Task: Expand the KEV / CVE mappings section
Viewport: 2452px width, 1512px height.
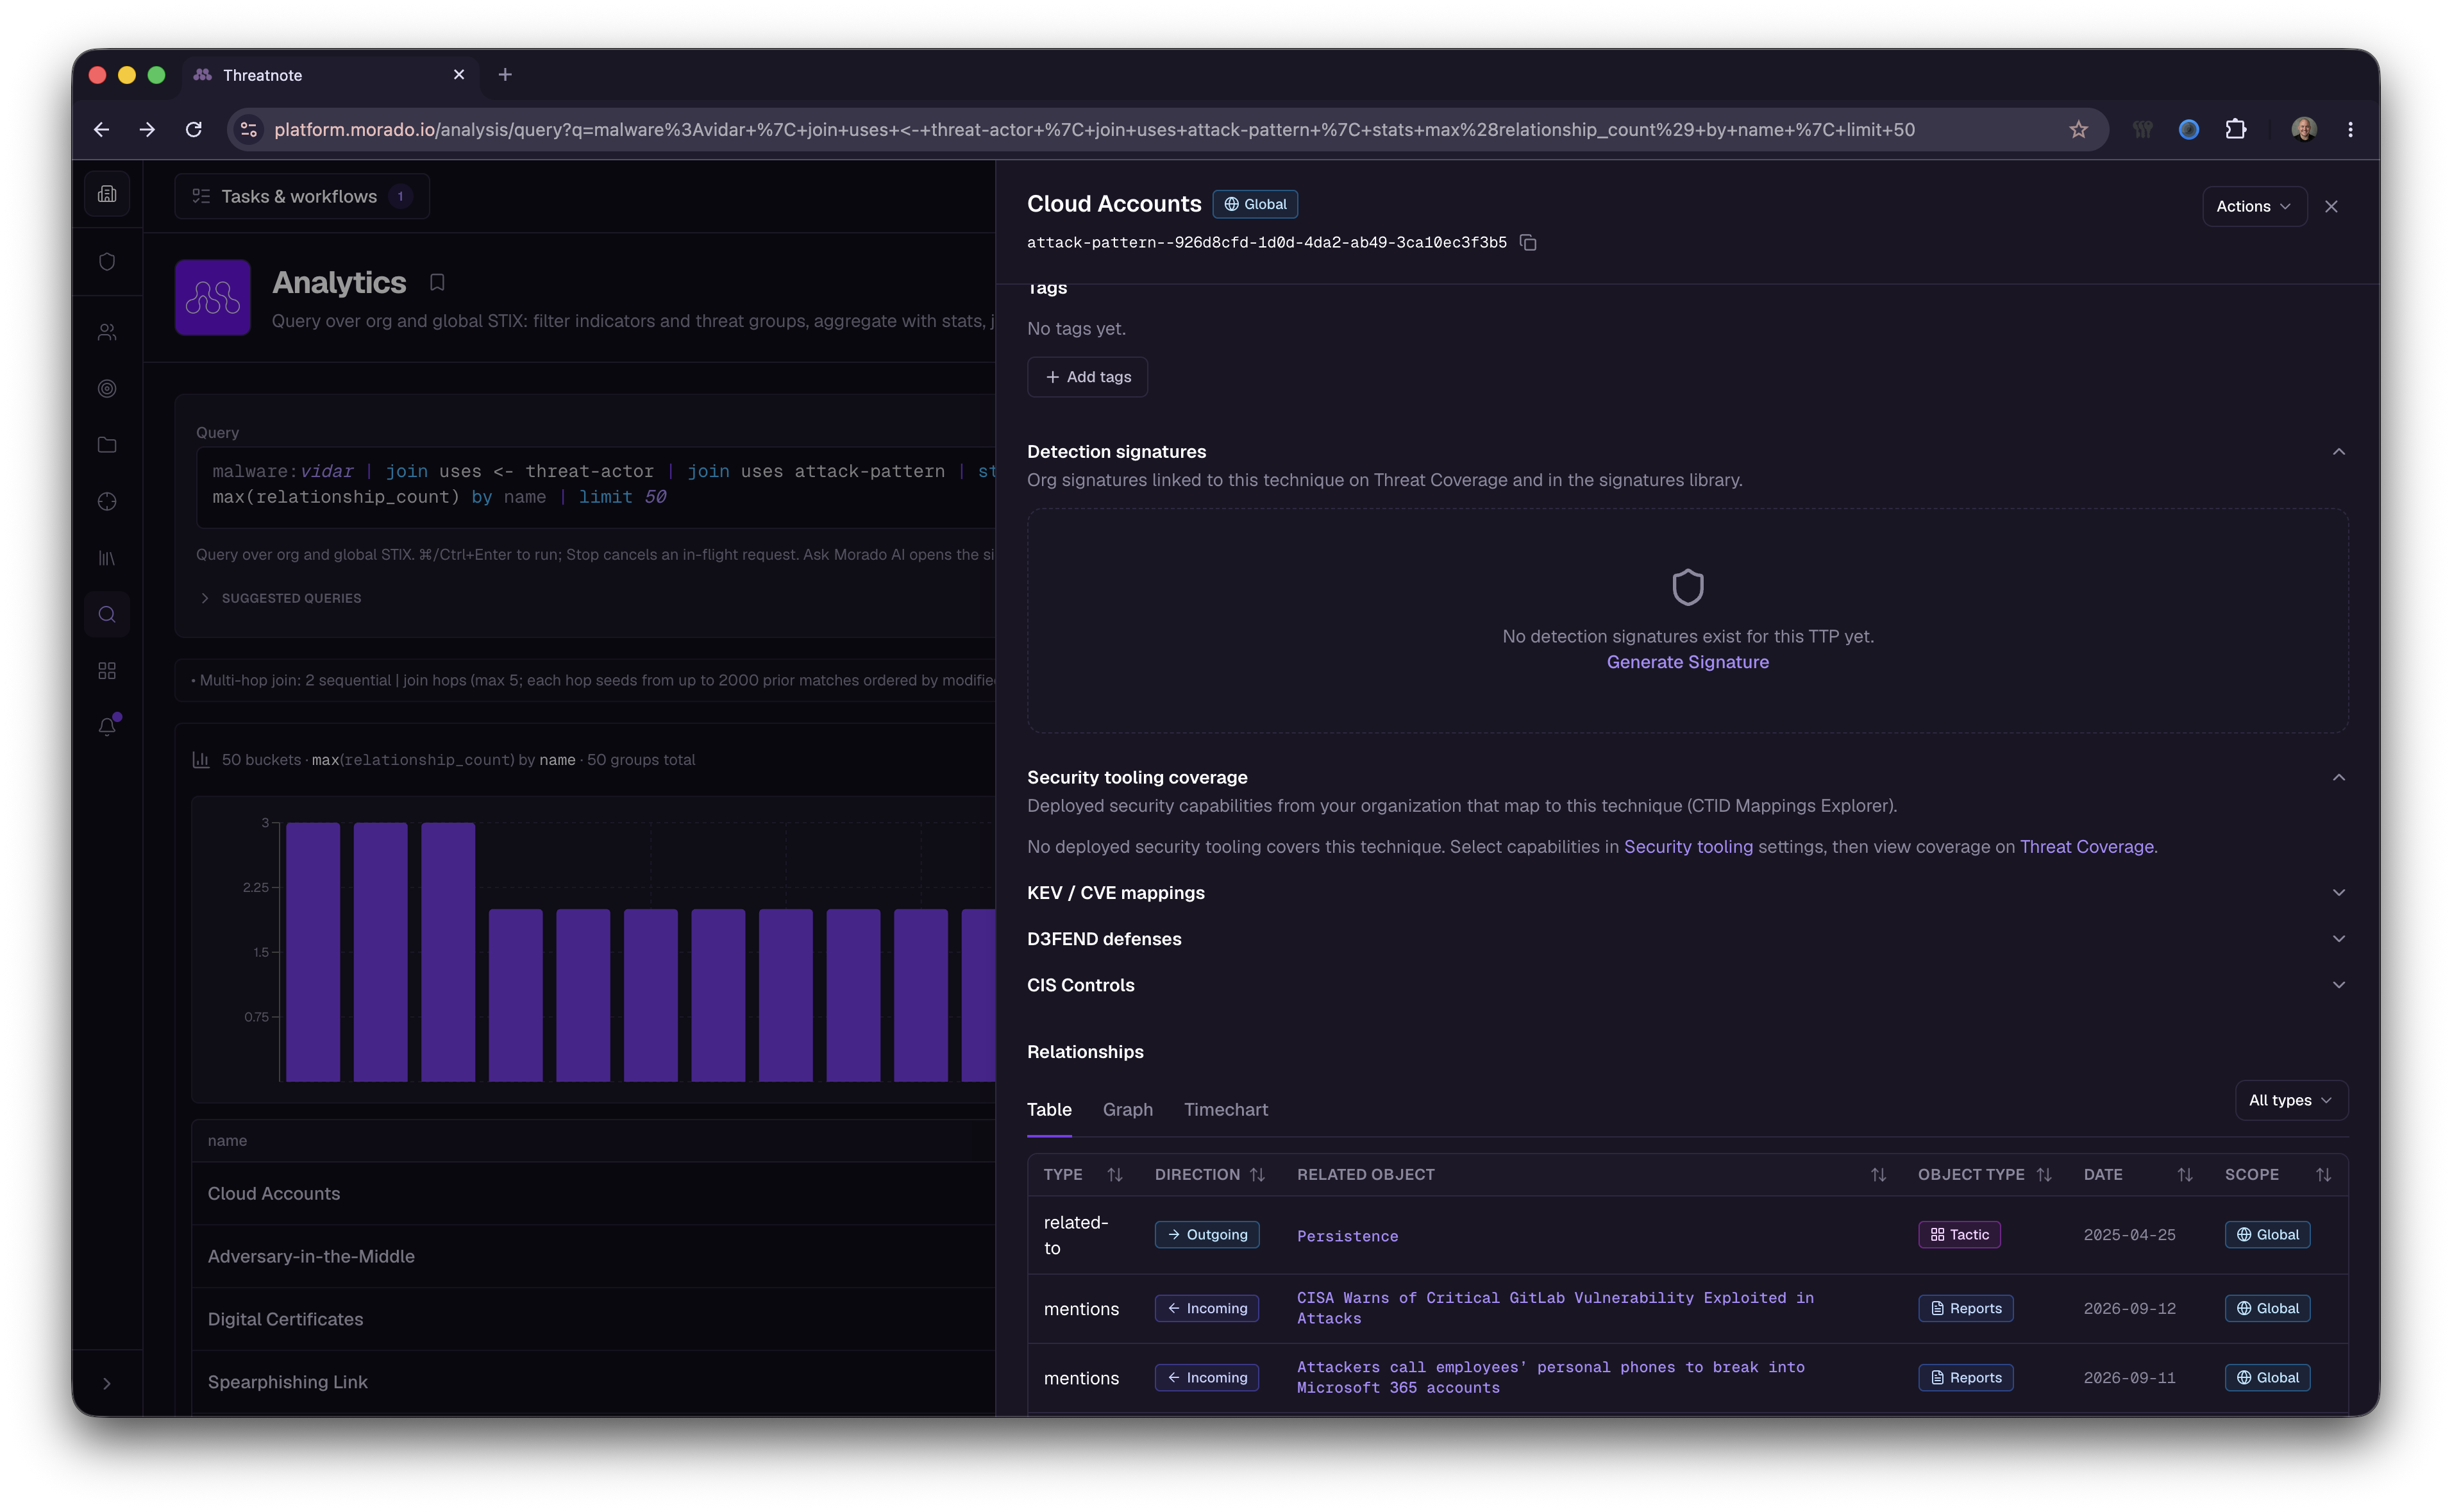Action: 1687,893
